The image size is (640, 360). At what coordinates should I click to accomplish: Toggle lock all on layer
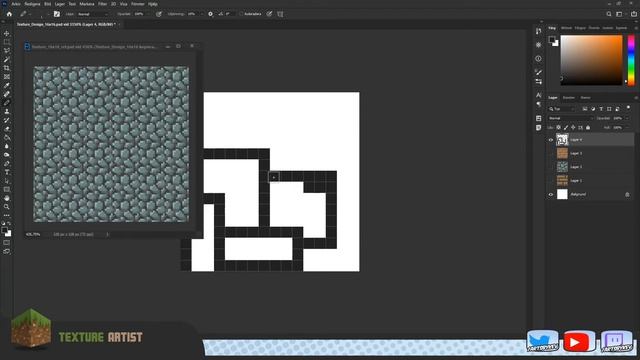(x=588, y=128)
